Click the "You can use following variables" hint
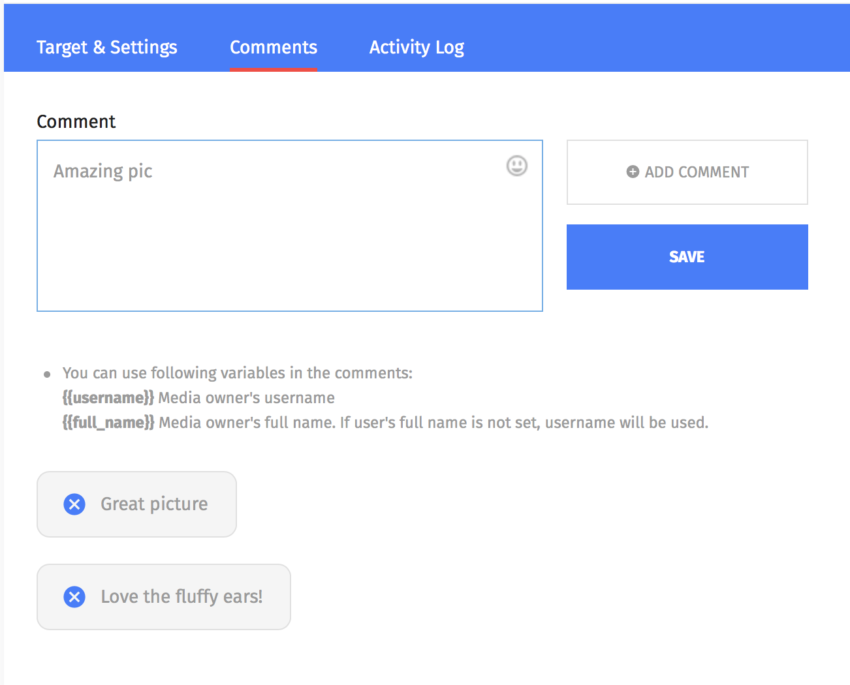Image resolution: width=850 pixels, height=685 pixels. pyautogui.click(x=237, y=373)
